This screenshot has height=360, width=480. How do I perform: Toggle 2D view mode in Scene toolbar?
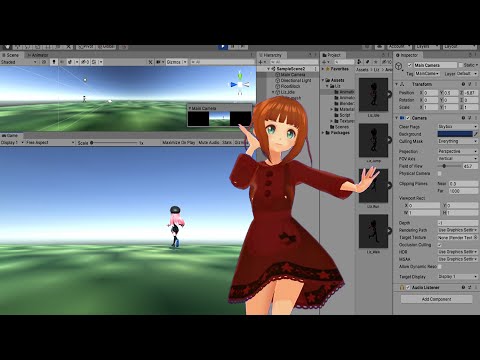click(x=44, y=62)
